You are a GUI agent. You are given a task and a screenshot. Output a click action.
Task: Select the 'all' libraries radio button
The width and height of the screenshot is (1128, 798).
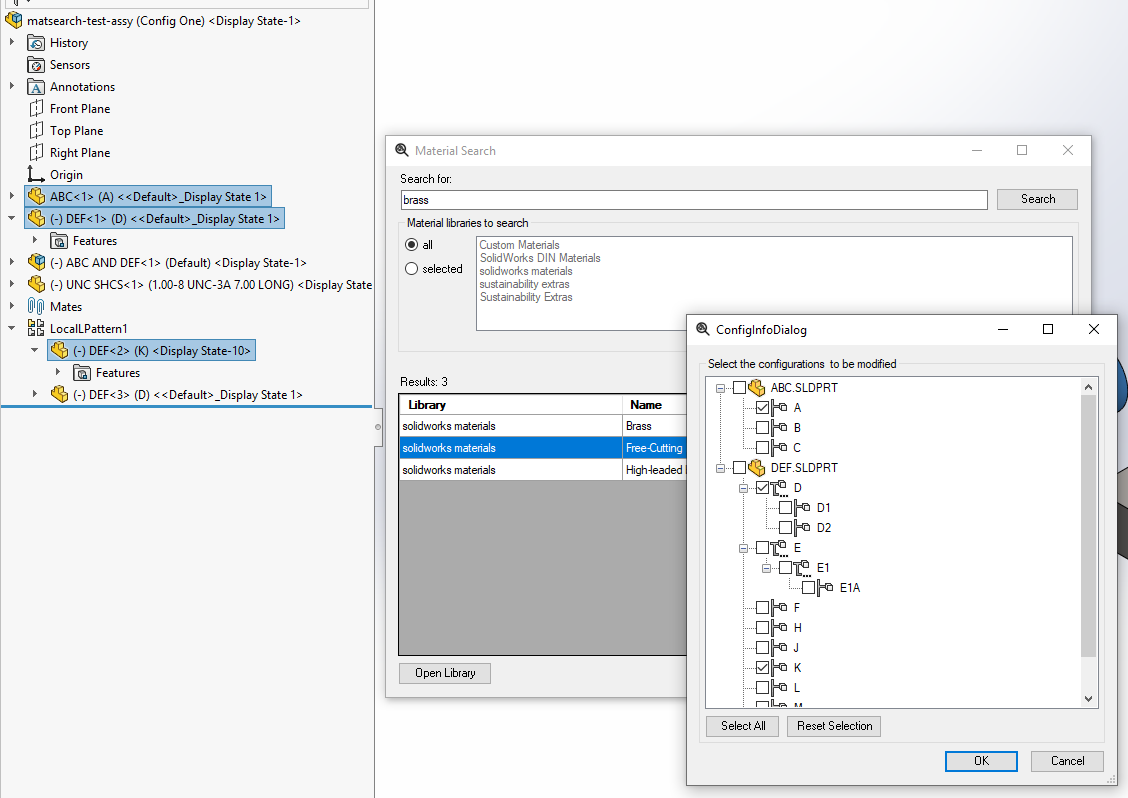411,245
